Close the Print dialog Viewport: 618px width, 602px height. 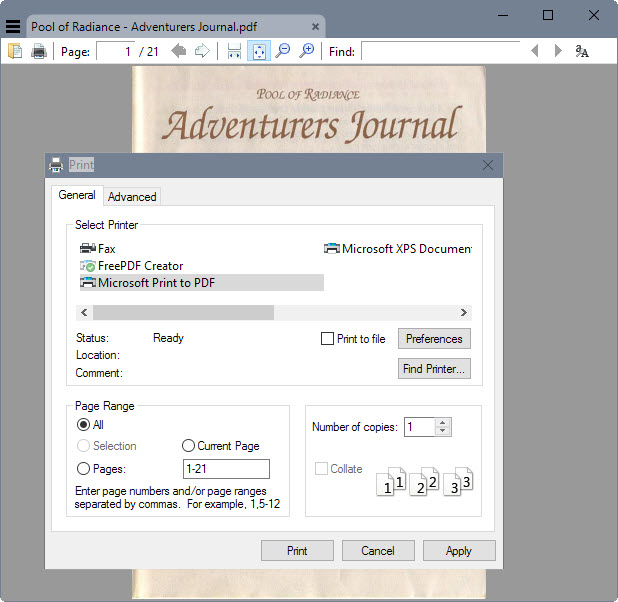click(488, 165)
